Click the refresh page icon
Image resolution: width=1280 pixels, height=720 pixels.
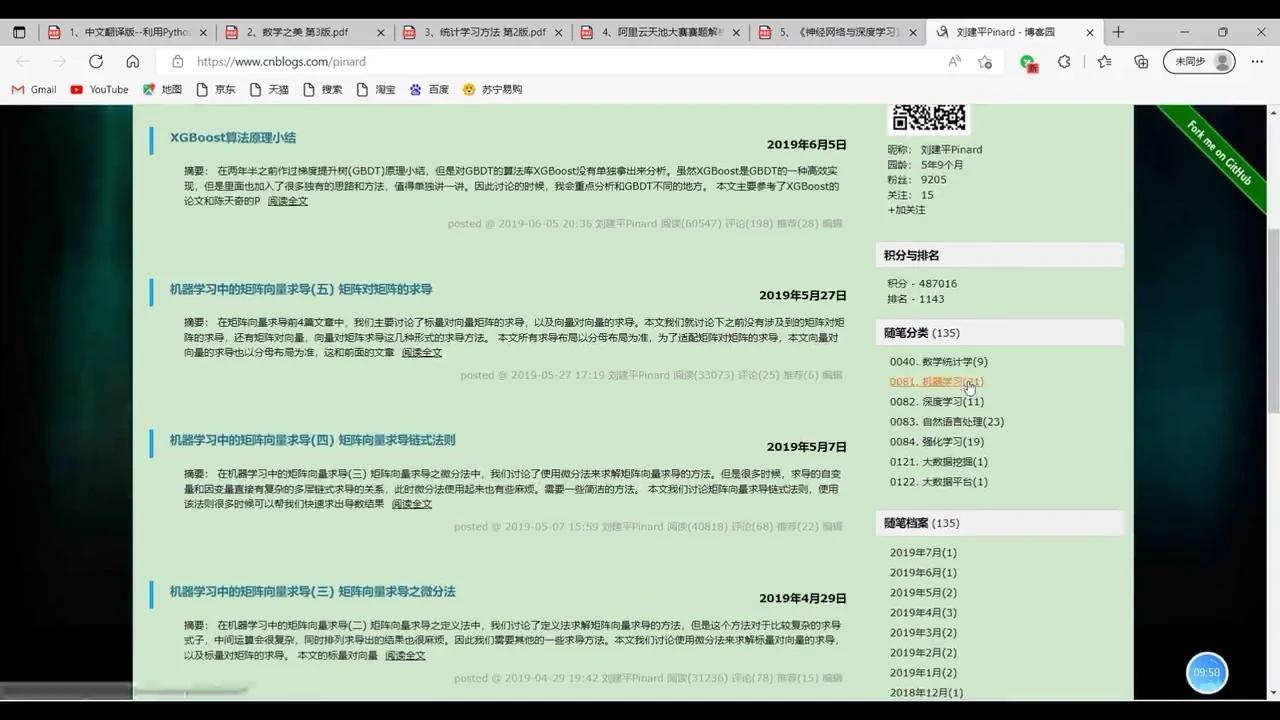pyautogui.click(x=96, y=61)
